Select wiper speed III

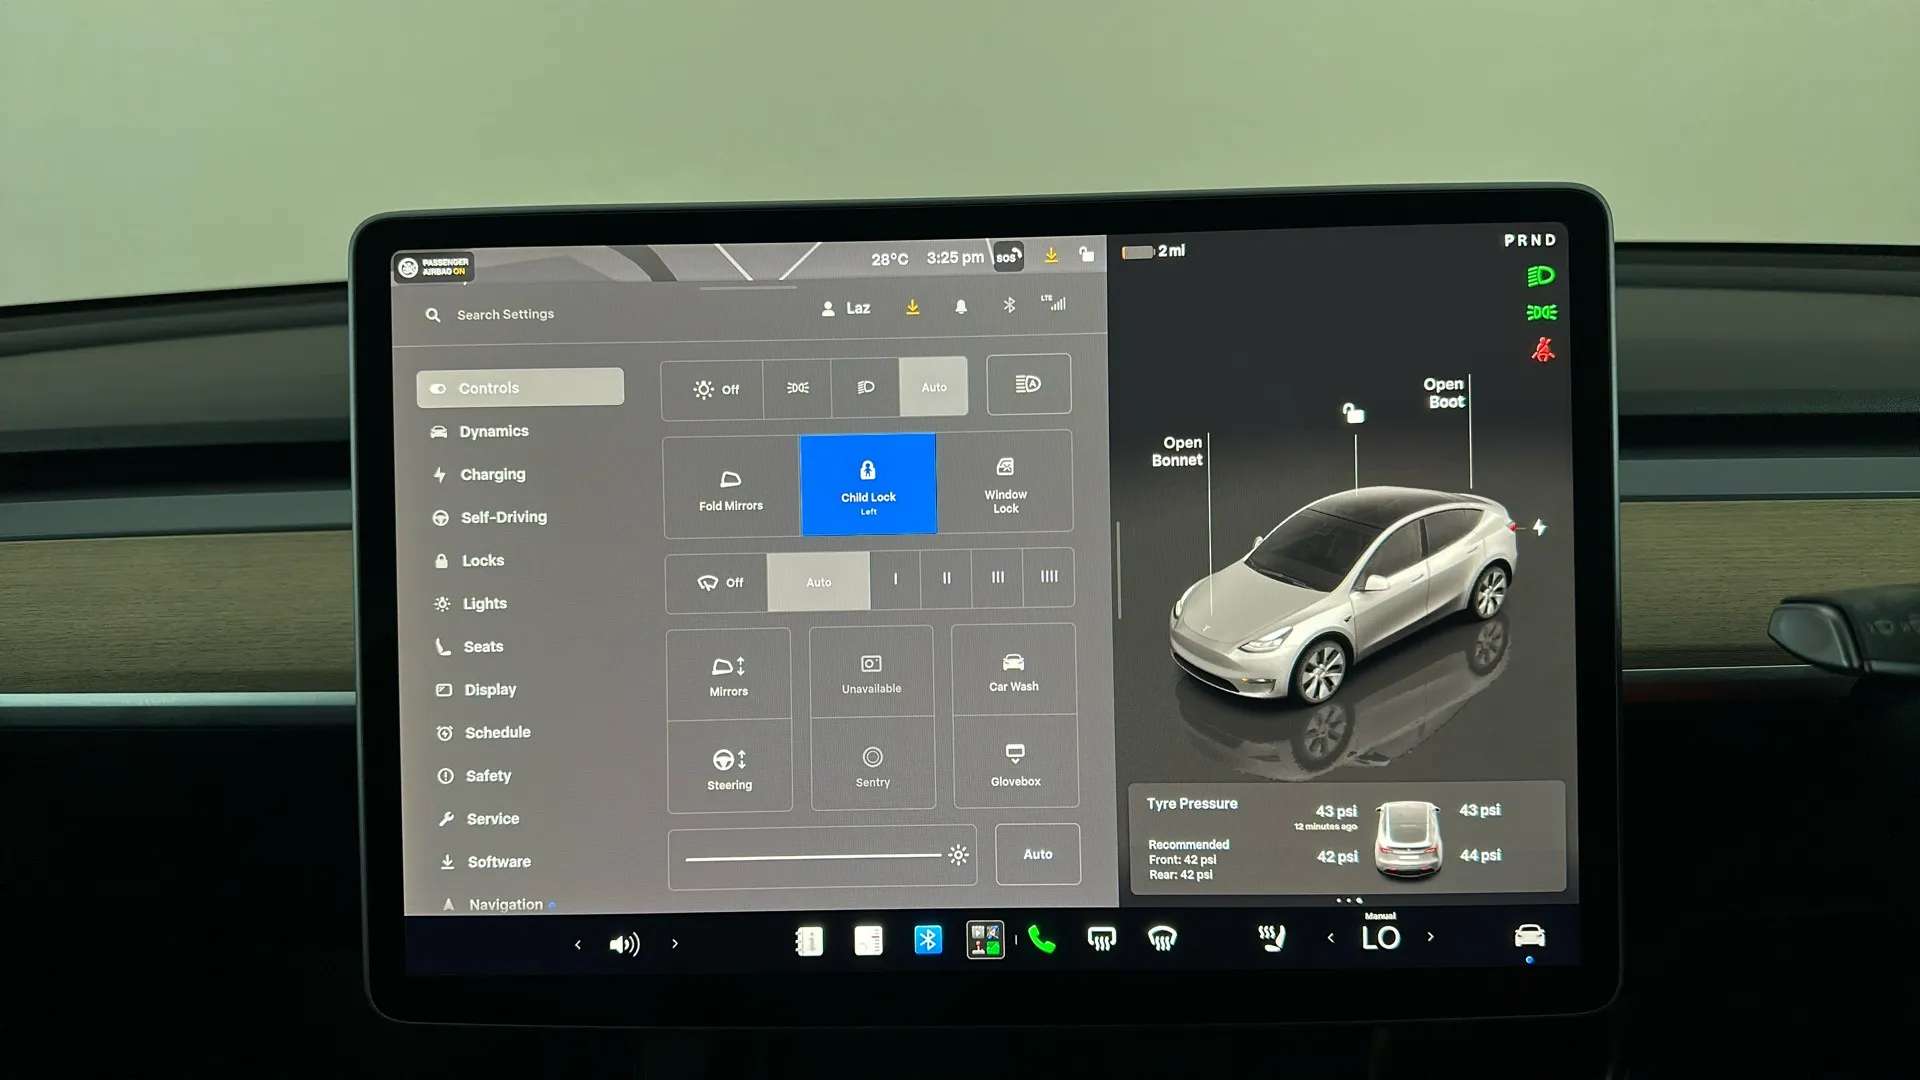tap(998, 577)
